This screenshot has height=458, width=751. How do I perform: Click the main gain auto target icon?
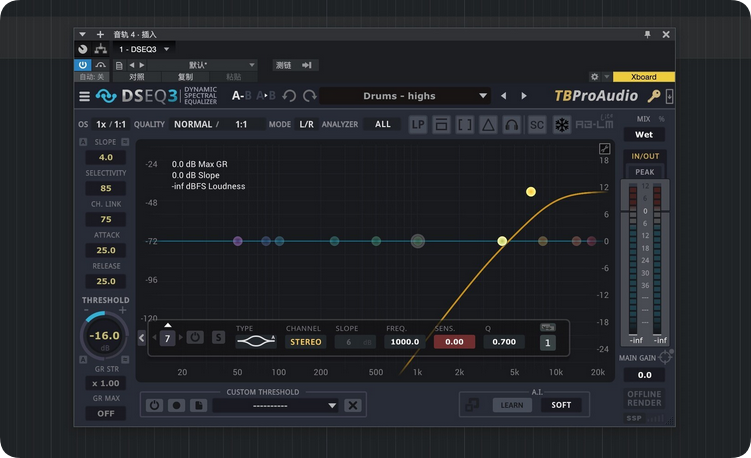(665, 357)
